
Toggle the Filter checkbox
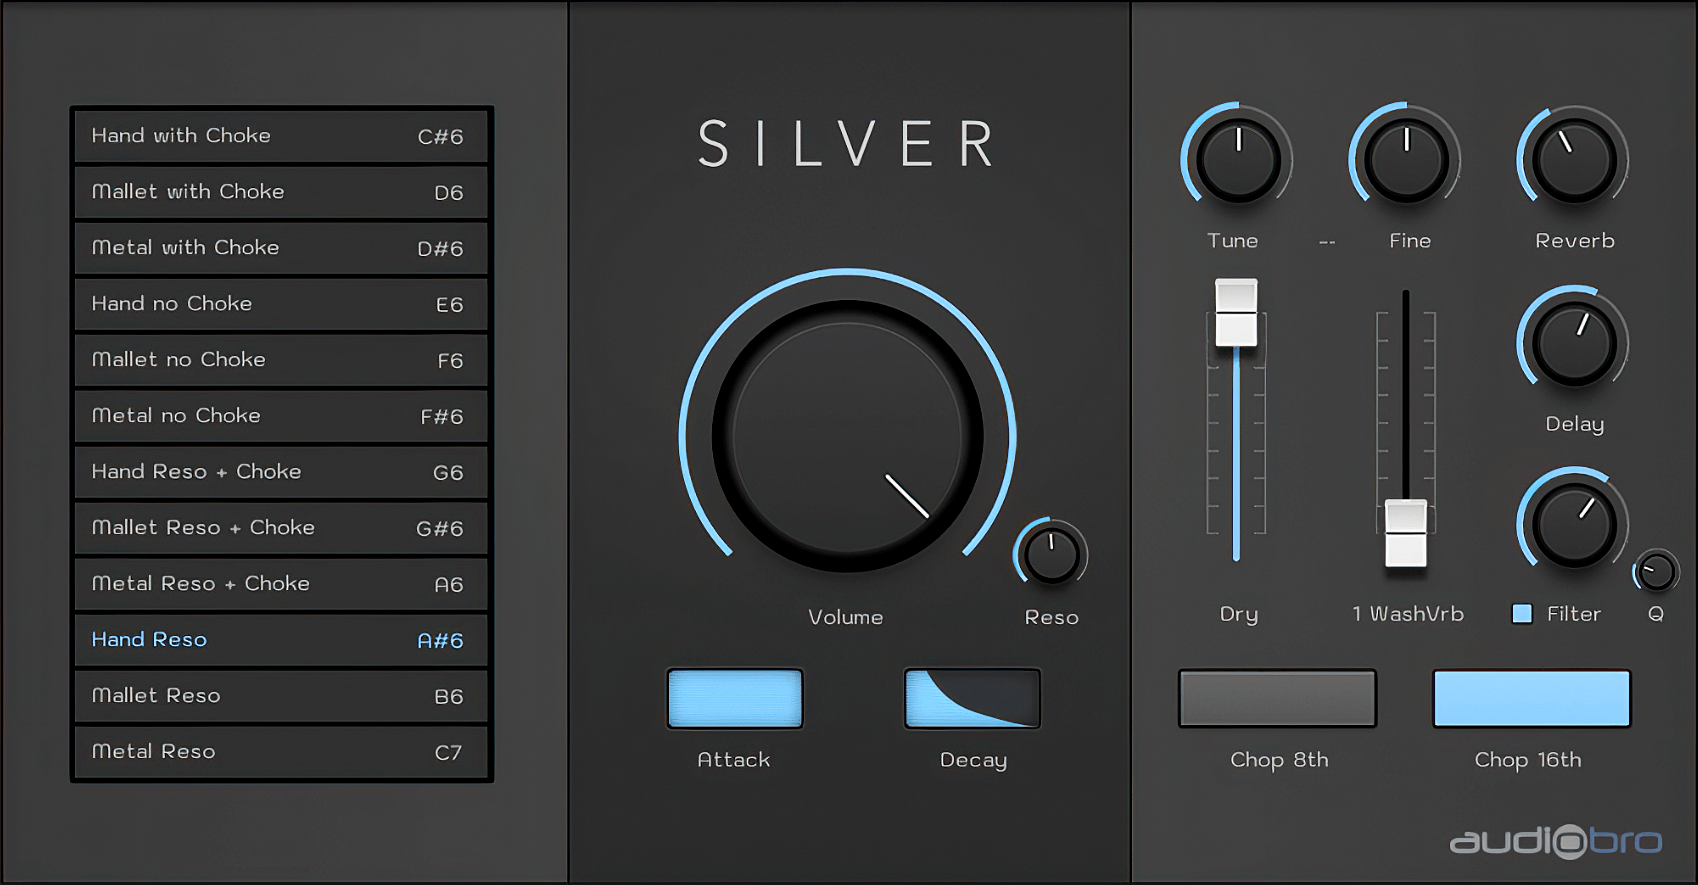1522,614
